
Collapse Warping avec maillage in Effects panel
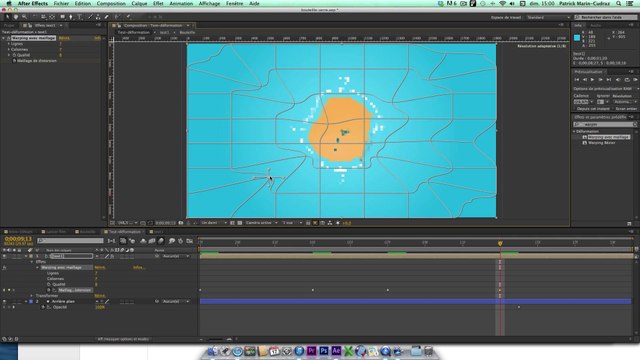pyautogui.click(x=4, y=38)
